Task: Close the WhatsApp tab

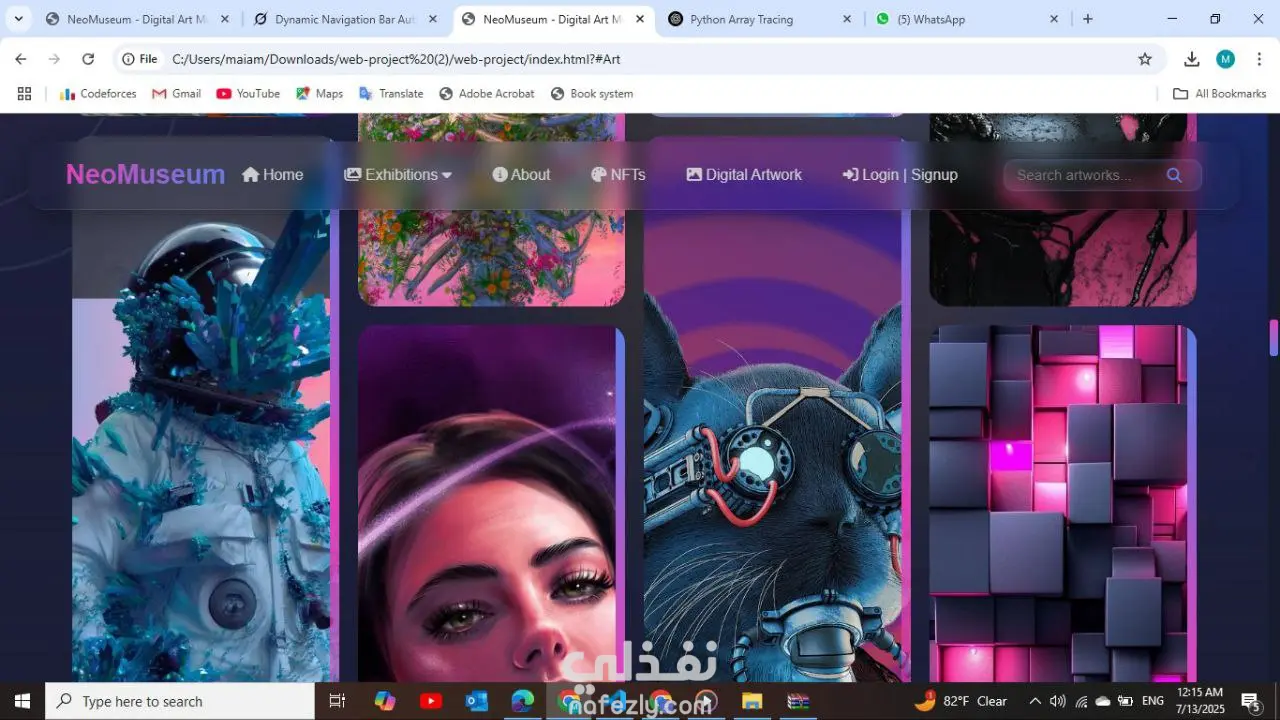Action: [1054, 19]
